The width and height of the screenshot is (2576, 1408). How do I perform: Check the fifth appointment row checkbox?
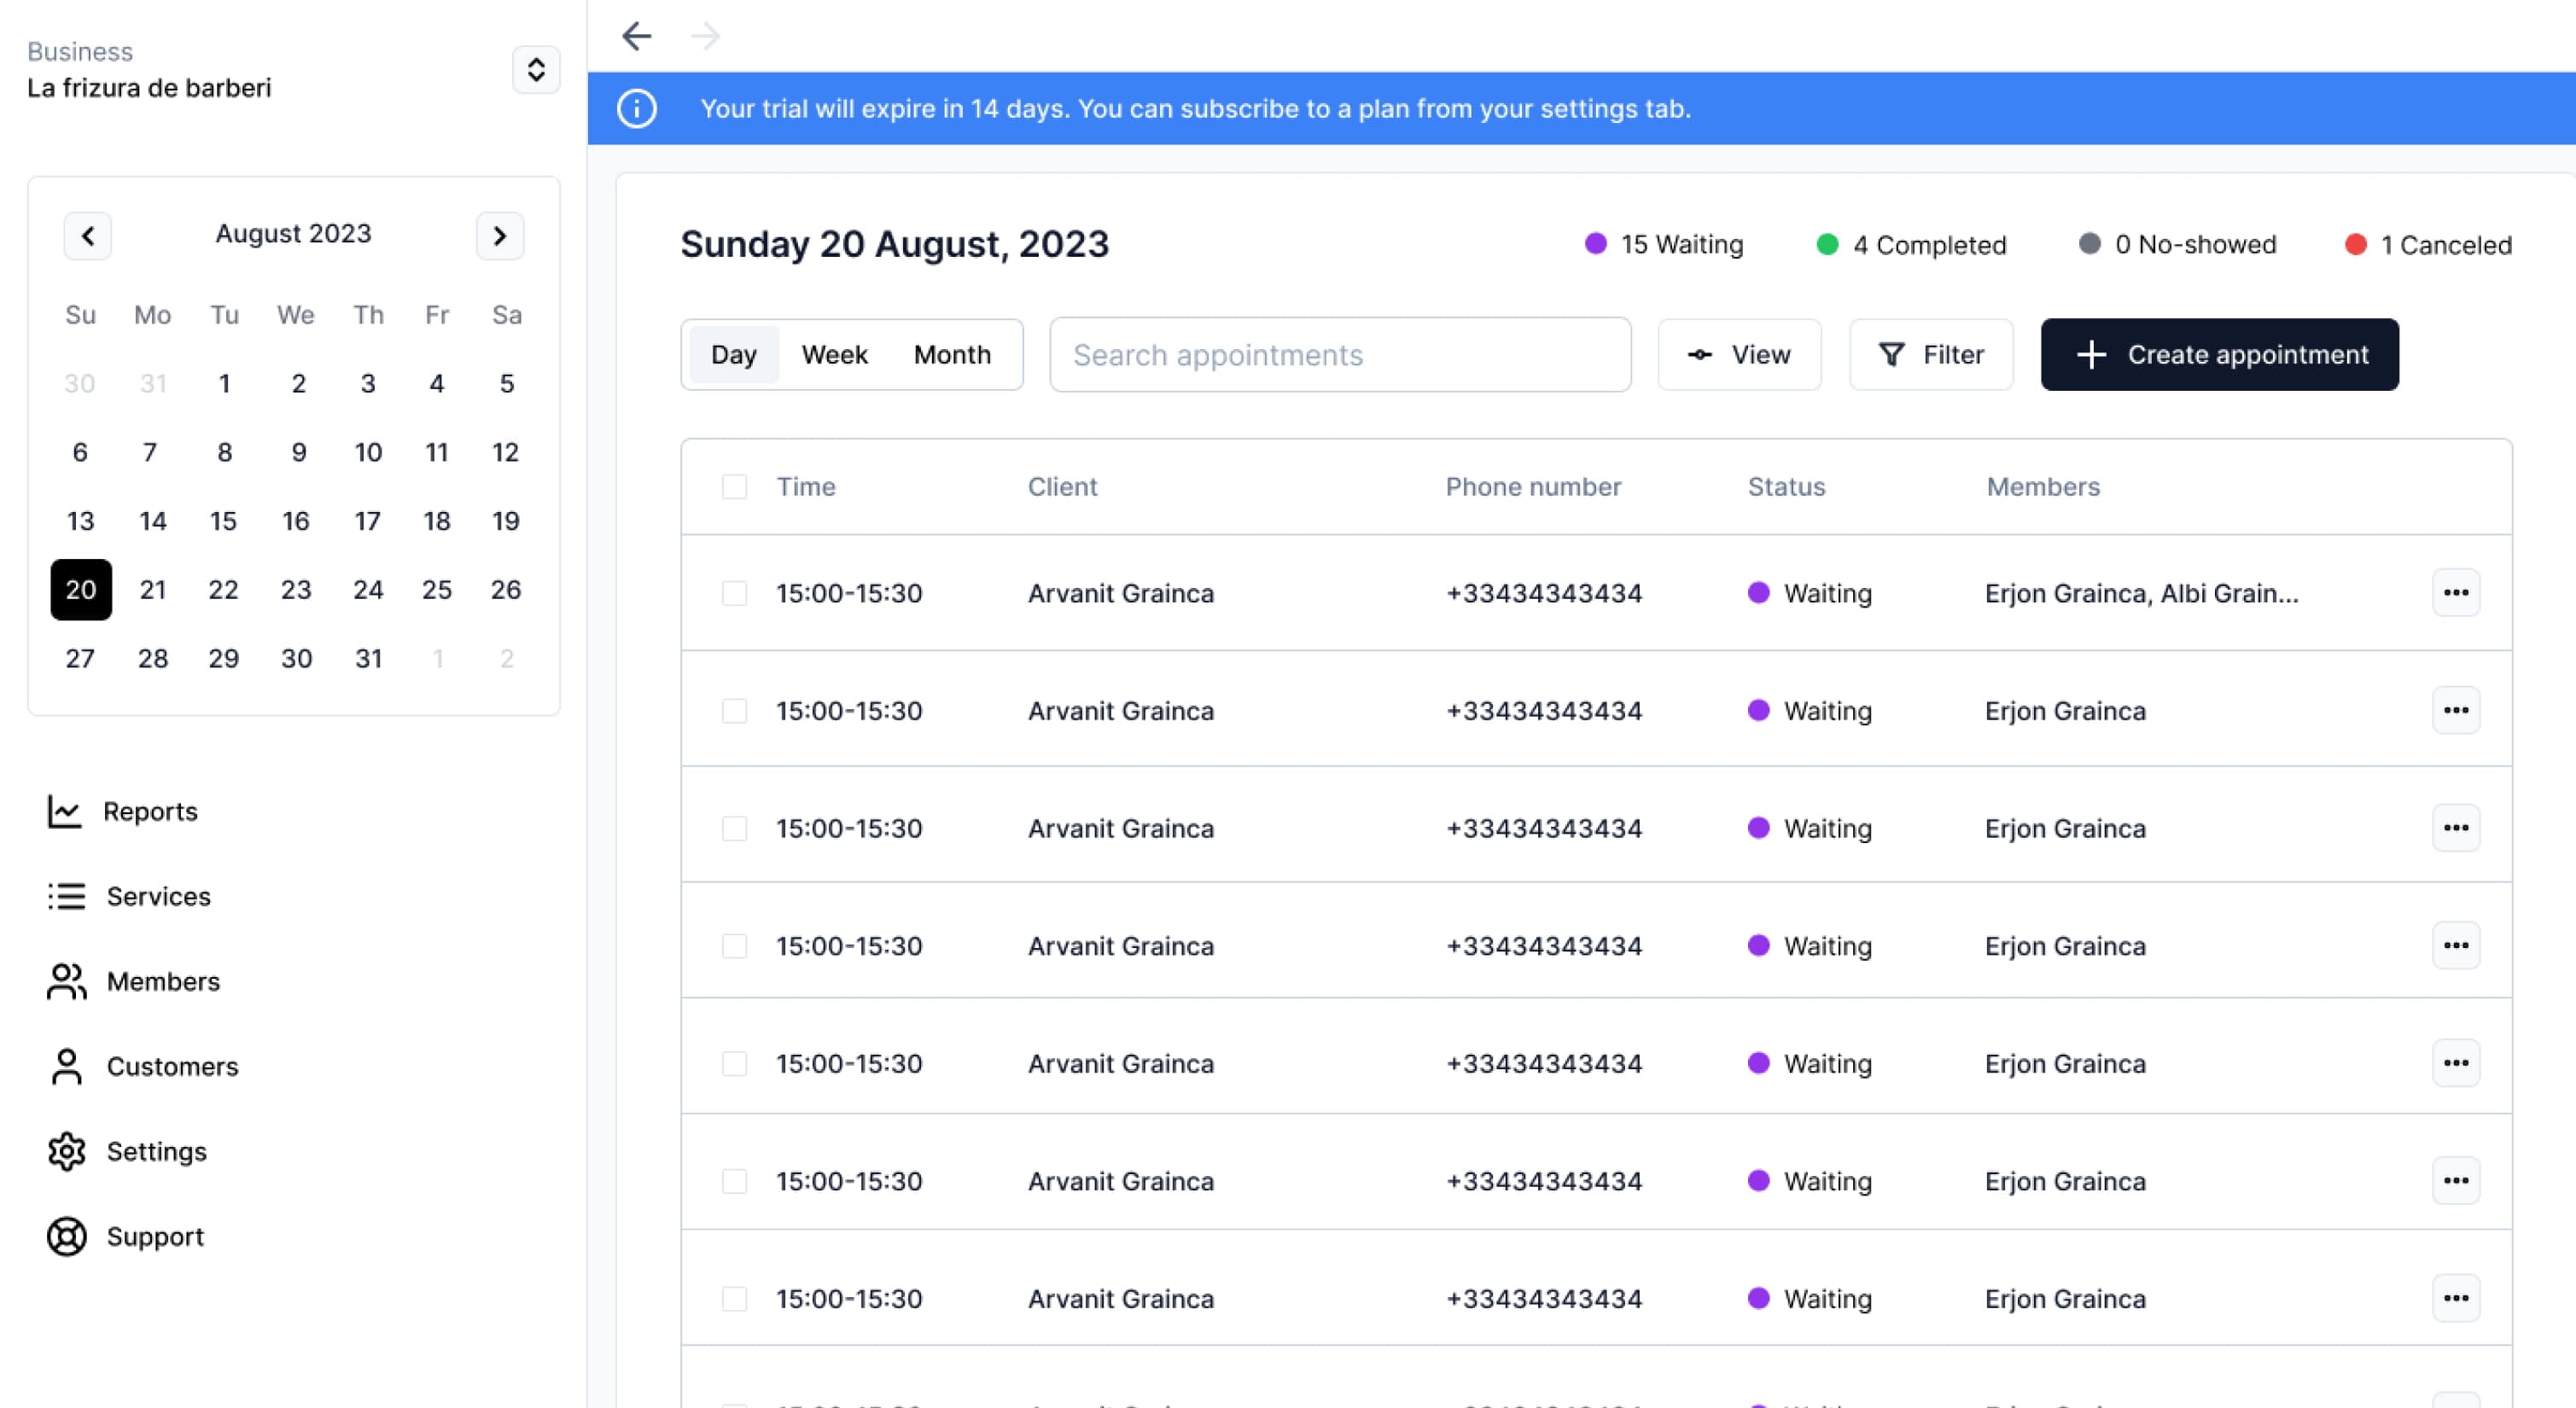coord(734,1063)
